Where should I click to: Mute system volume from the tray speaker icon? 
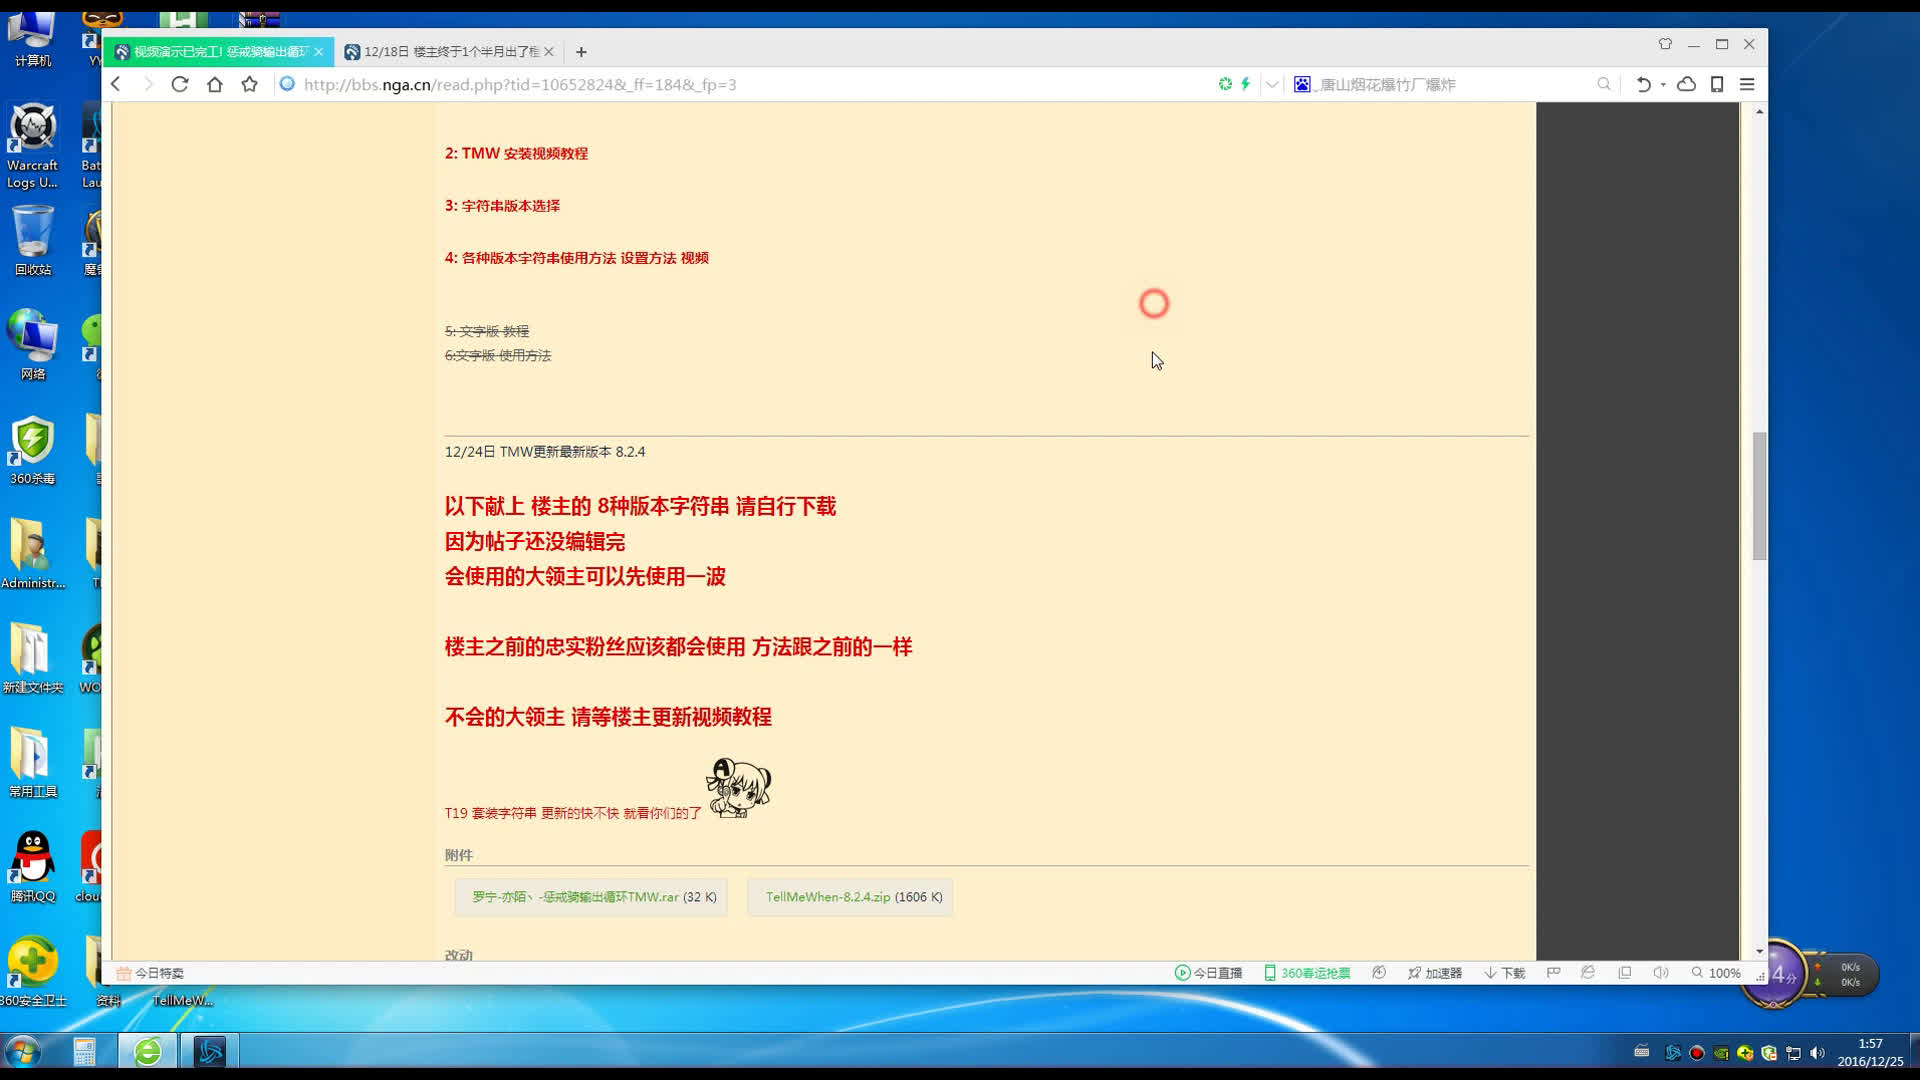1818,1052
